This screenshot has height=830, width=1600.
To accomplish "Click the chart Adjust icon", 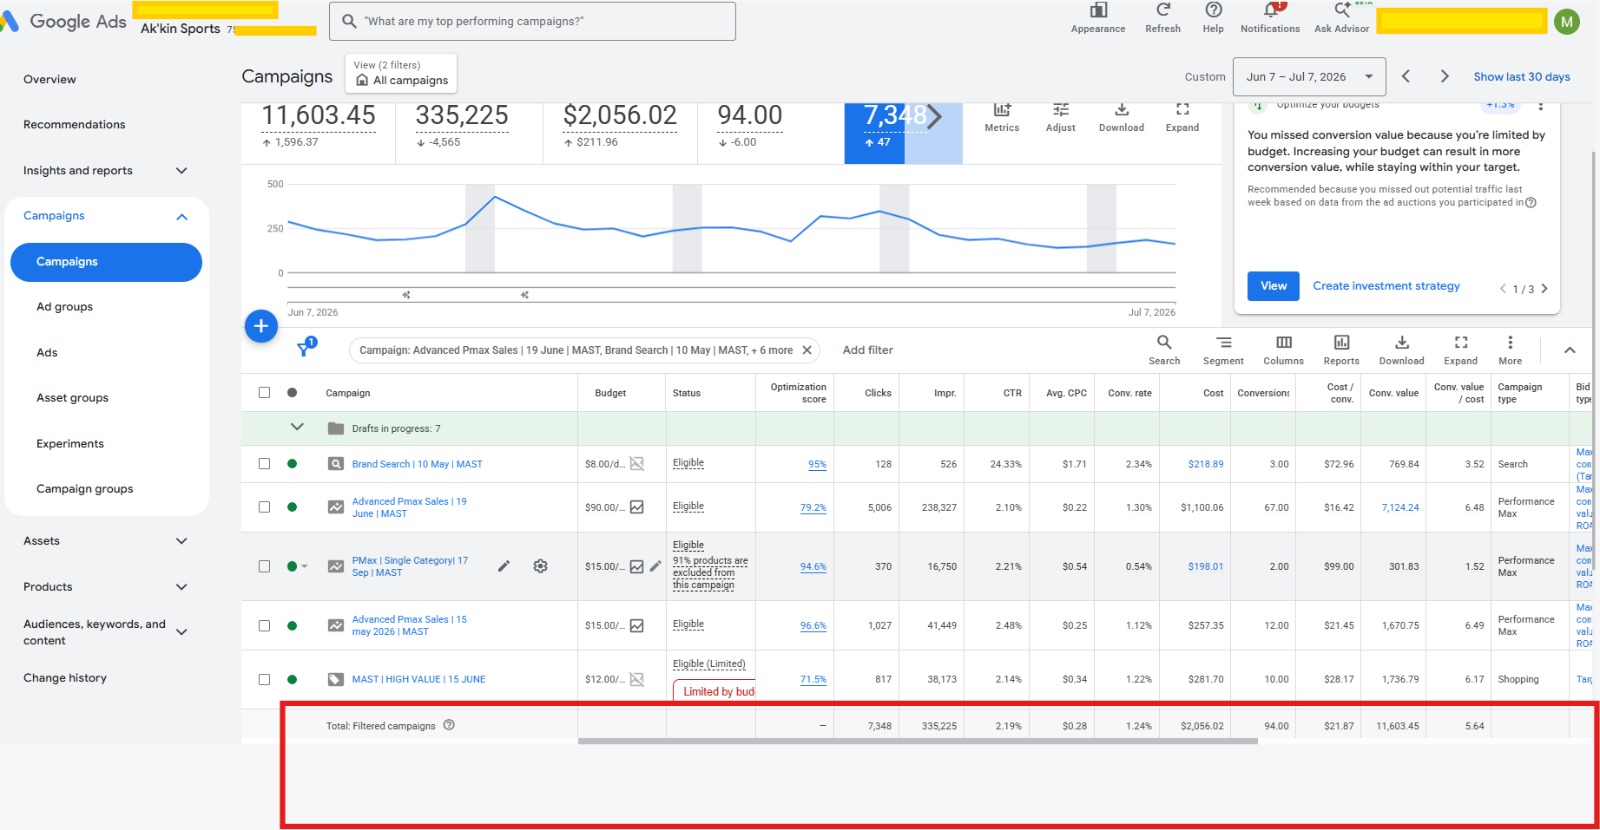I will [x=1061, y=110].
